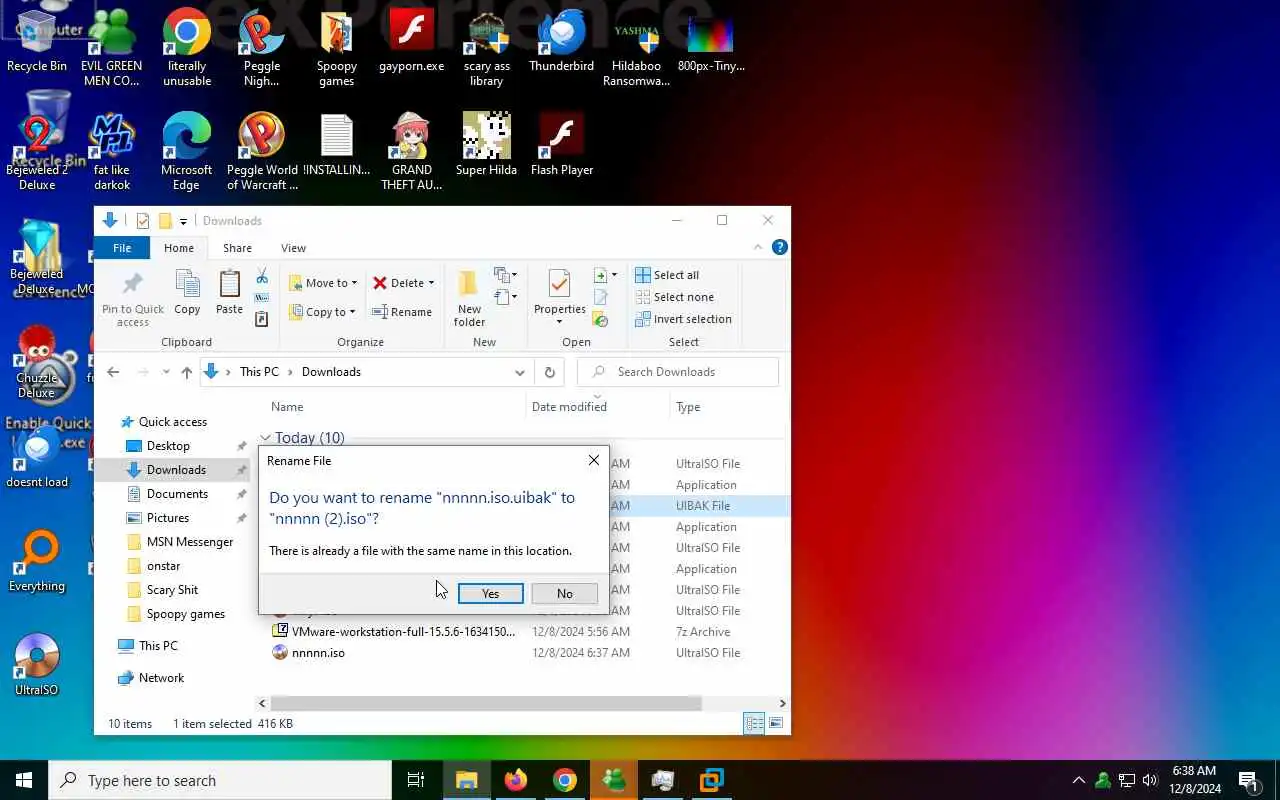Click This PC in the address breadcrumb
The width and height of the screenshot is (1280, 800).
(259, 372)
